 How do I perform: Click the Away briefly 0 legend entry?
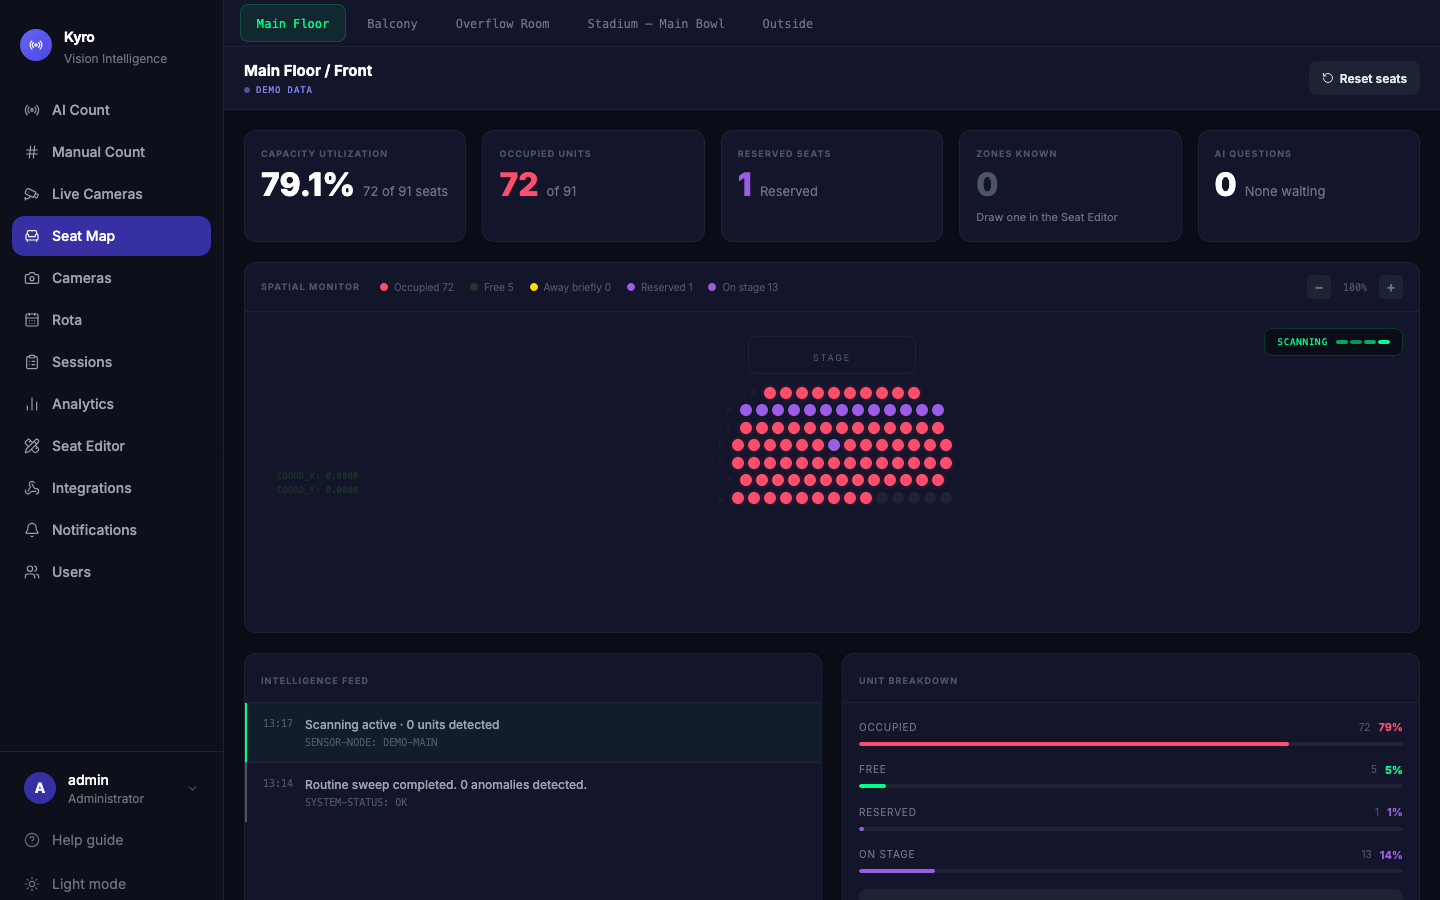[x=570, y=287]
